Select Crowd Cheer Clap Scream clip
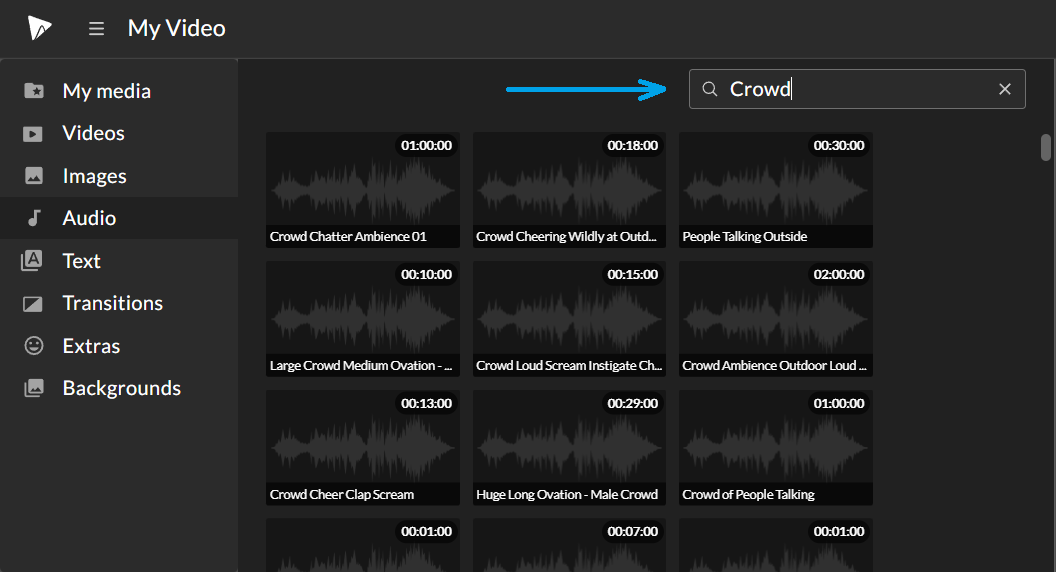Viewport: 1056px width, 572px height. (x=363, y=447)
